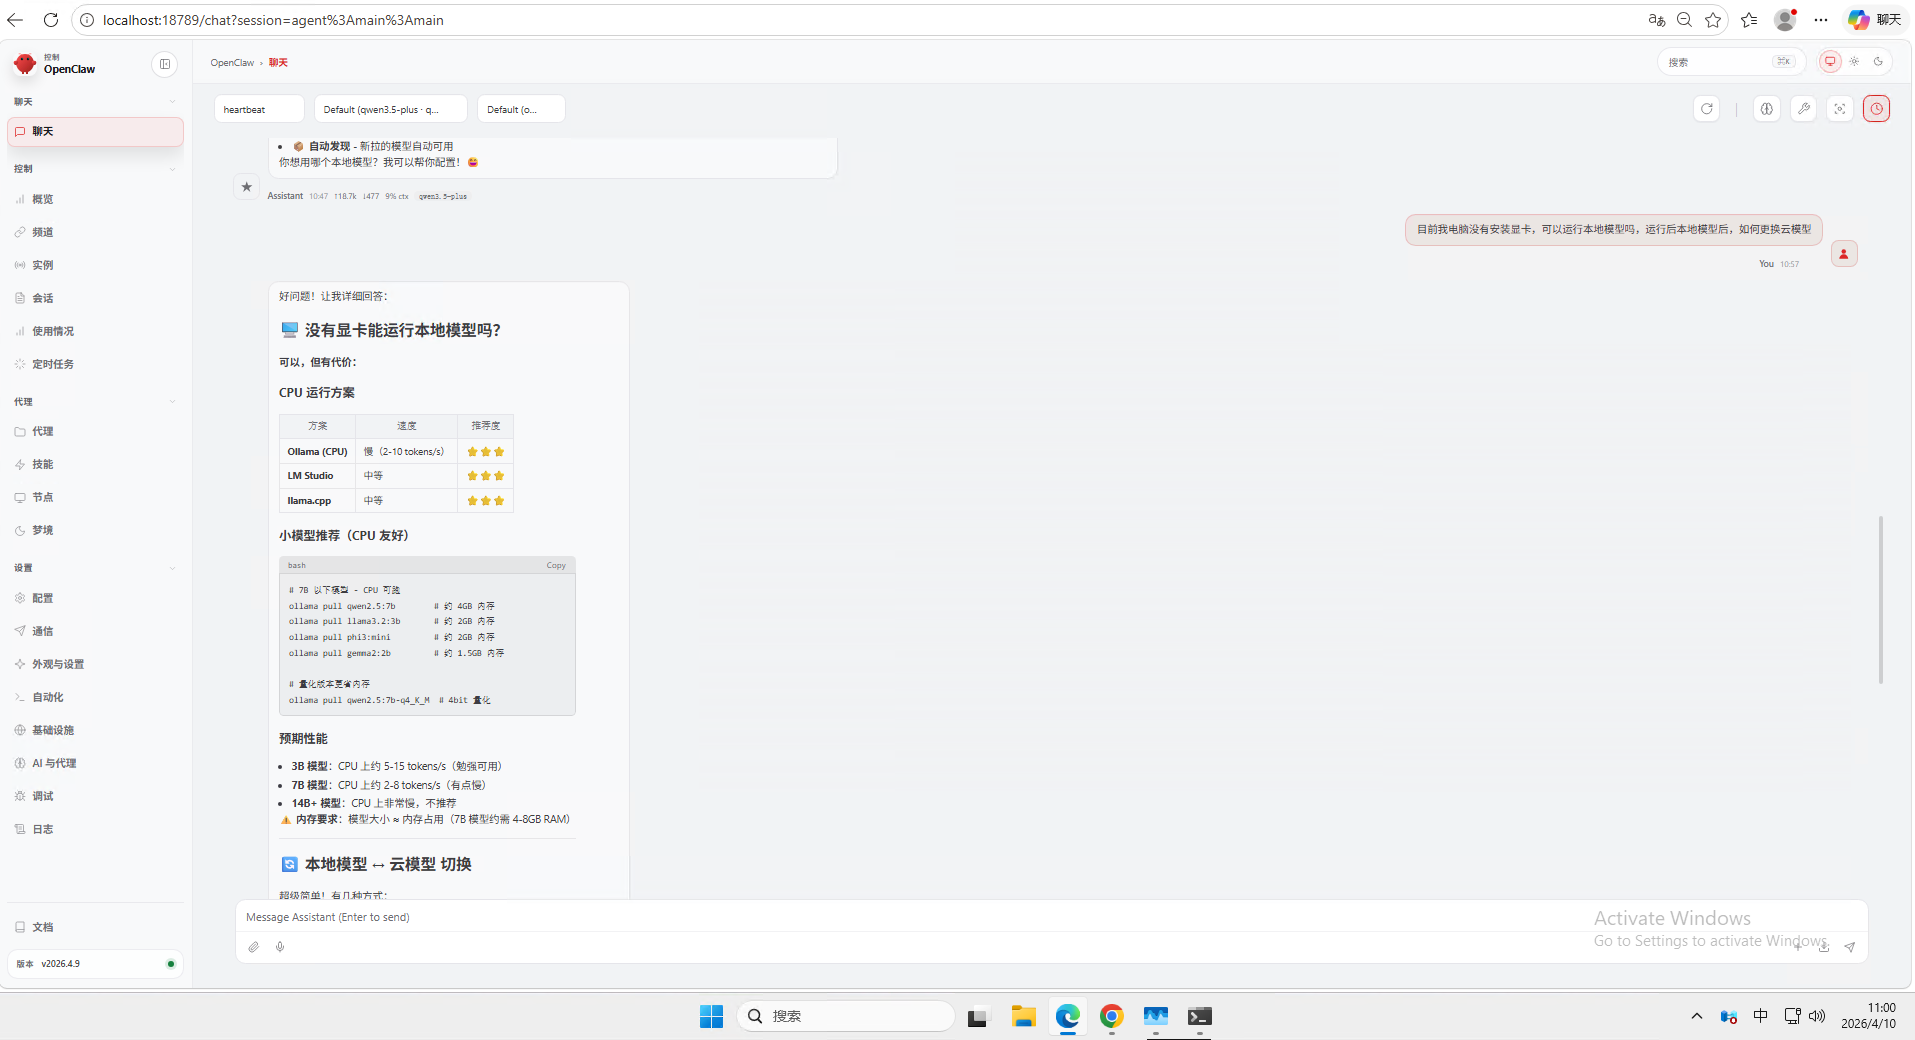Open 通信 communication settings
The width and height of the screenshot is (1915, 1040).
pyautogui.click(x=95, y=631)
